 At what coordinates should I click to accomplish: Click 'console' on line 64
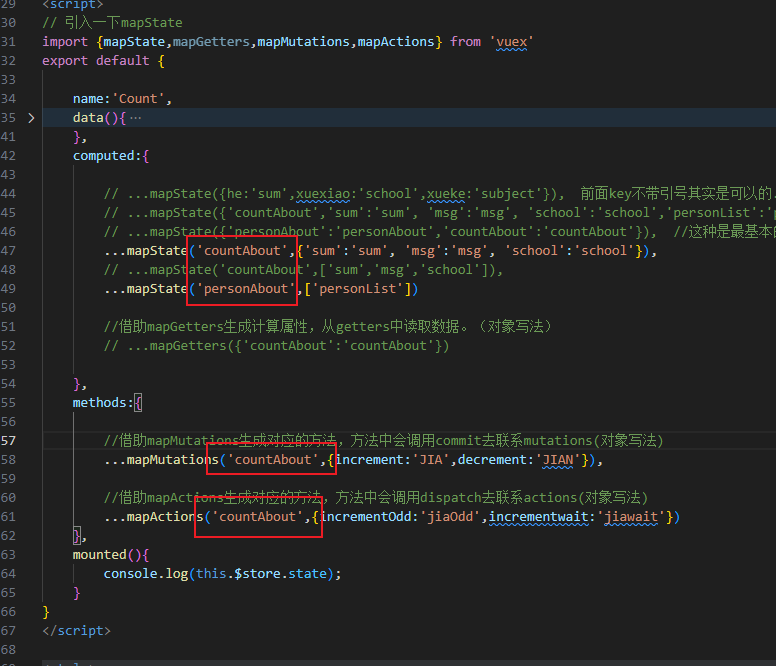(x=131, y=574)
